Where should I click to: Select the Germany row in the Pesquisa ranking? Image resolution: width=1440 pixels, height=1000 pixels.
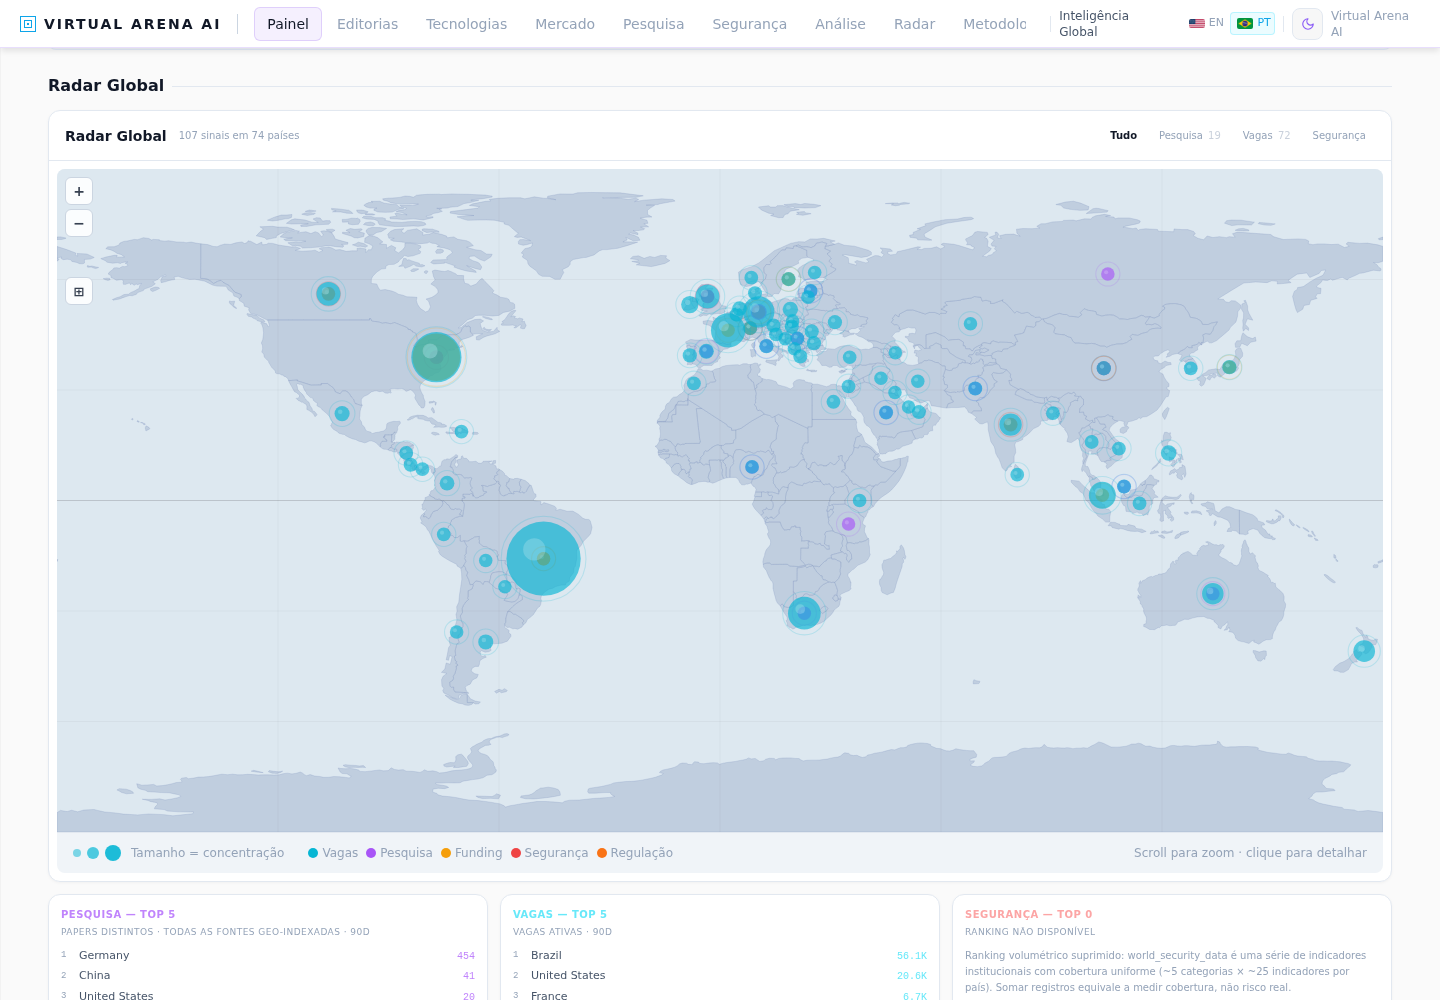click(x=268, y=955)
